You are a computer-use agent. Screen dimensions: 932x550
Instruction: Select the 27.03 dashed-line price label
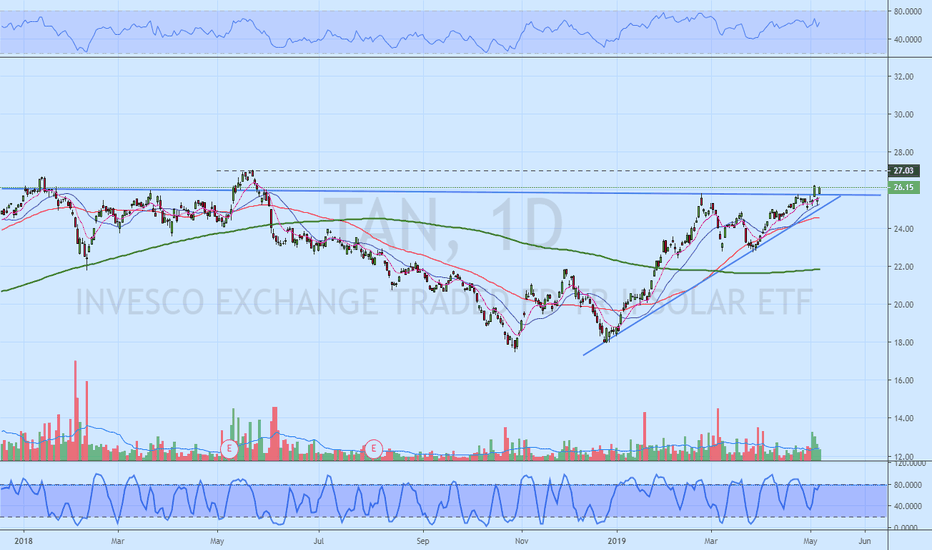[x=903, y=171]
